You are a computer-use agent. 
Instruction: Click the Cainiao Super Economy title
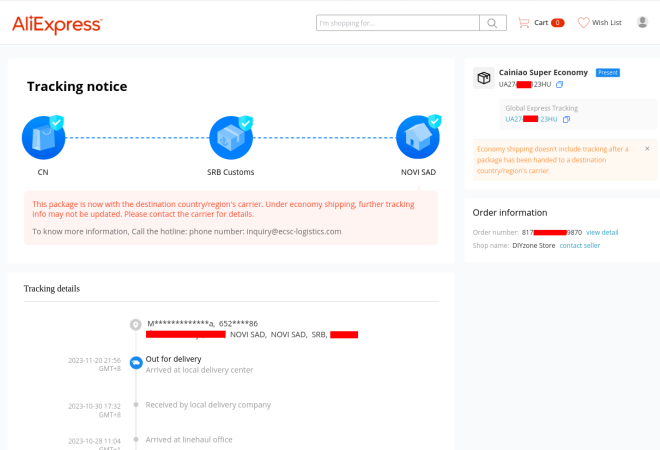543,72
